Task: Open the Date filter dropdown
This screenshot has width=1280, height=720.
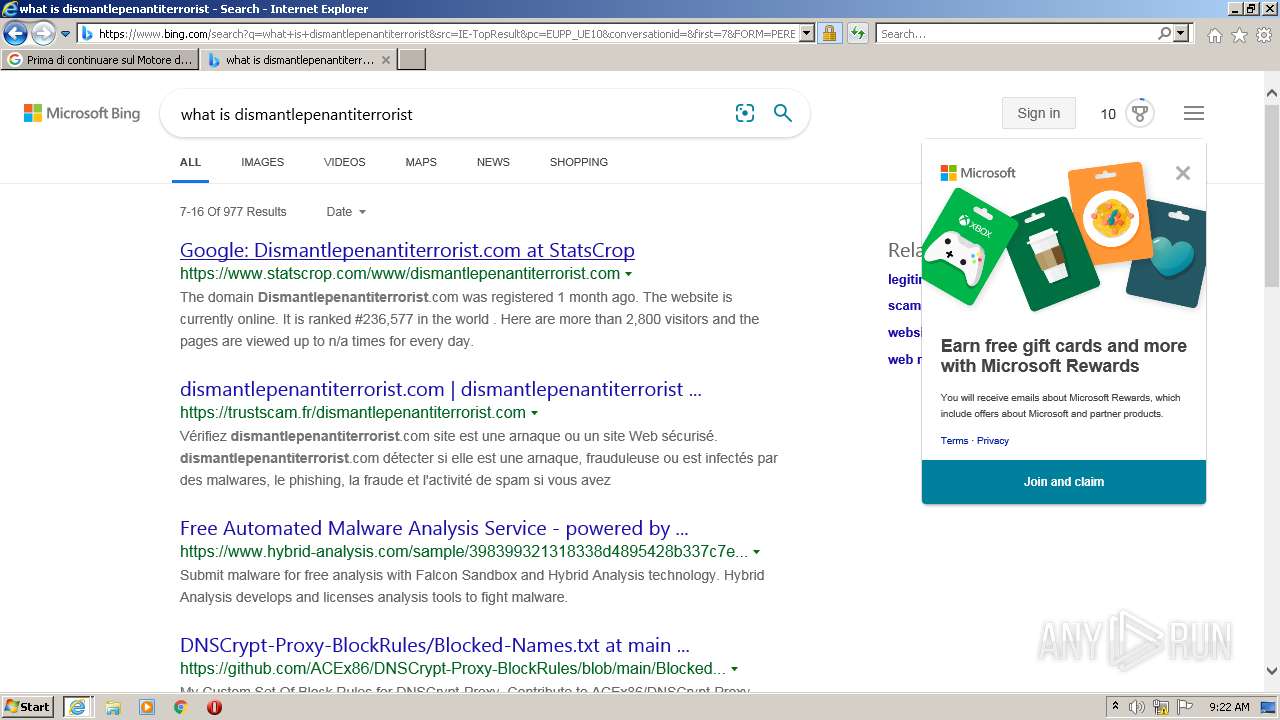Action: pos(346,212)
